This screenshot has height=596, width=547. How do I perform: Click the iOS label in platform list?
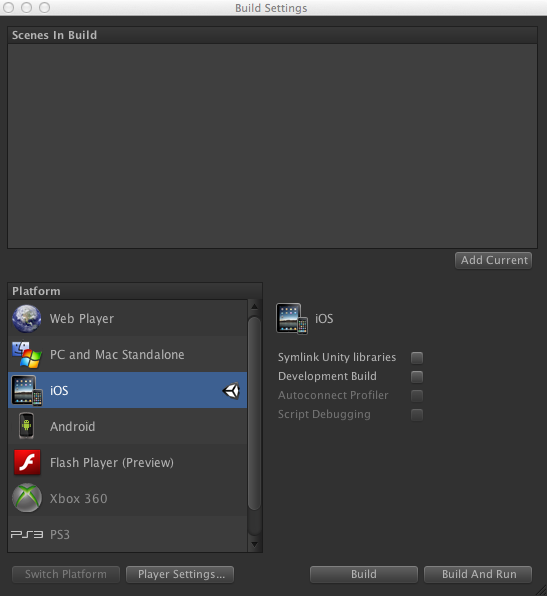59,390
